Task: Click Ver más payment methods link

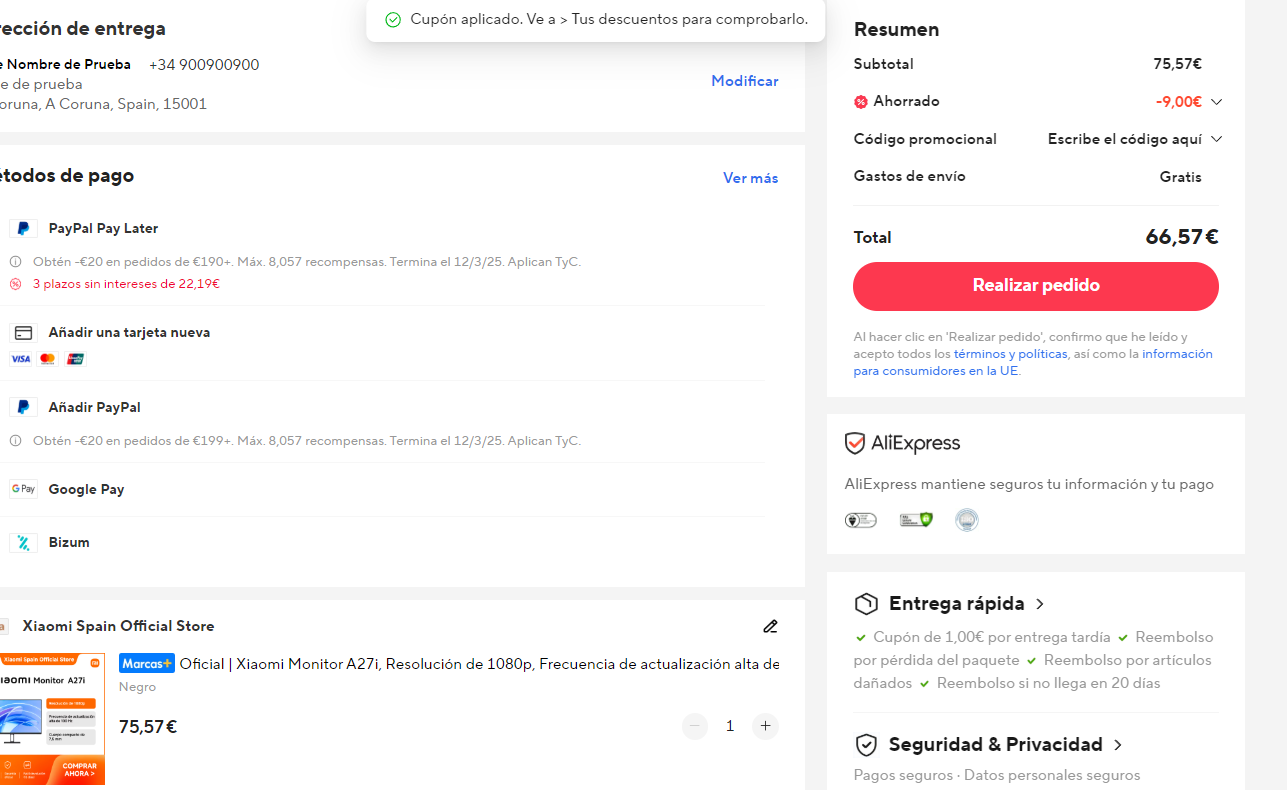Action: tap(751, 178)
